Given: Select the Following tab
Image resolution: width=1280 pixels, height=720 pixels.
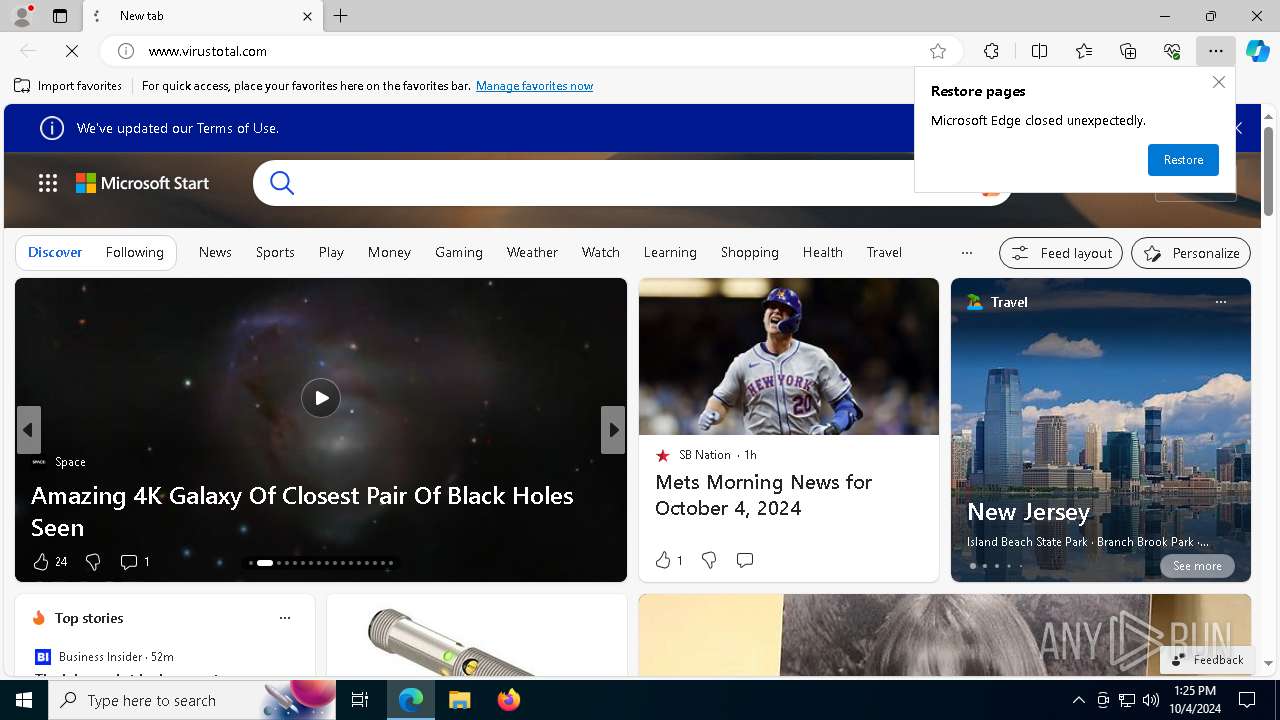Looking at the screenshot, I should click(x=134, y=252).
